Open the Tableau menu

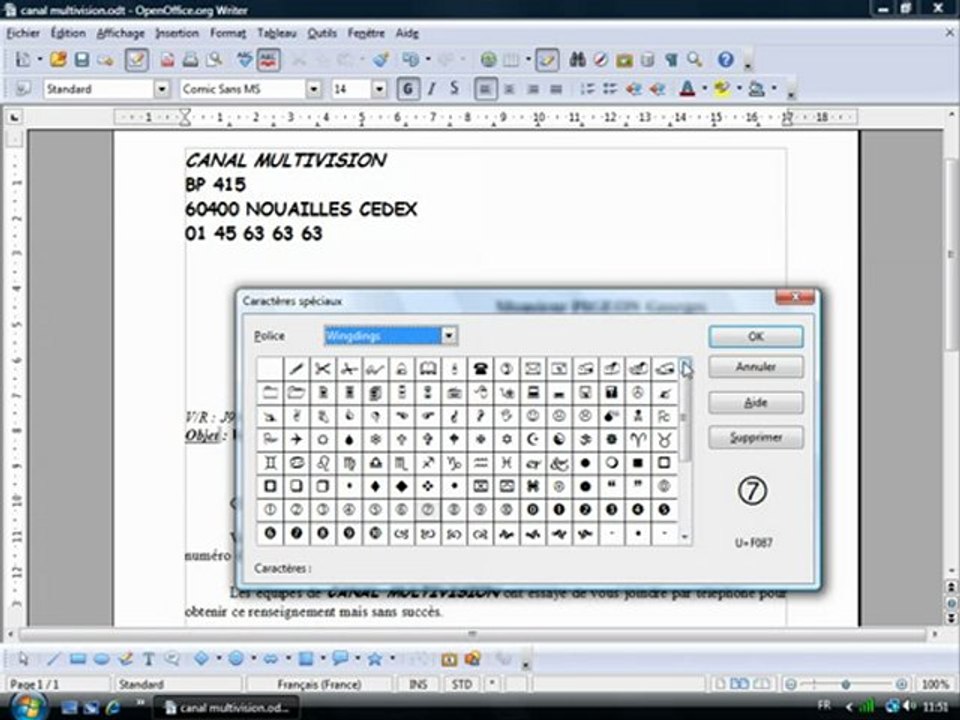pyautogui.click(x=277, y=33)
